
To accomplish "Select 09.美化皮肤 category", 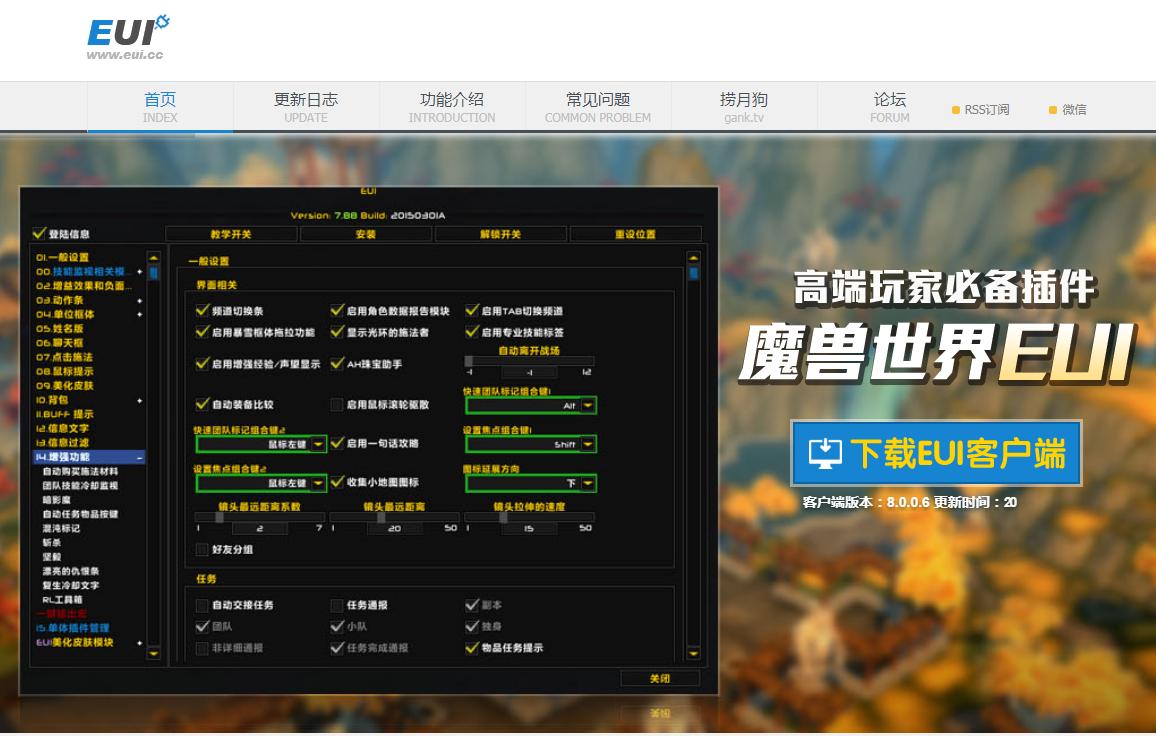I will [64, 386].
